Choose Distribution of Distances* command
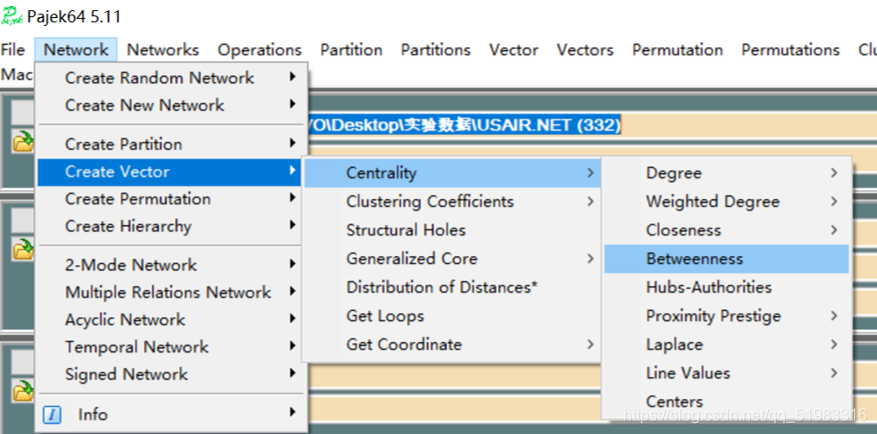Image resolution: width=877 pixels, height=434 pixels. tap(452, 287)
